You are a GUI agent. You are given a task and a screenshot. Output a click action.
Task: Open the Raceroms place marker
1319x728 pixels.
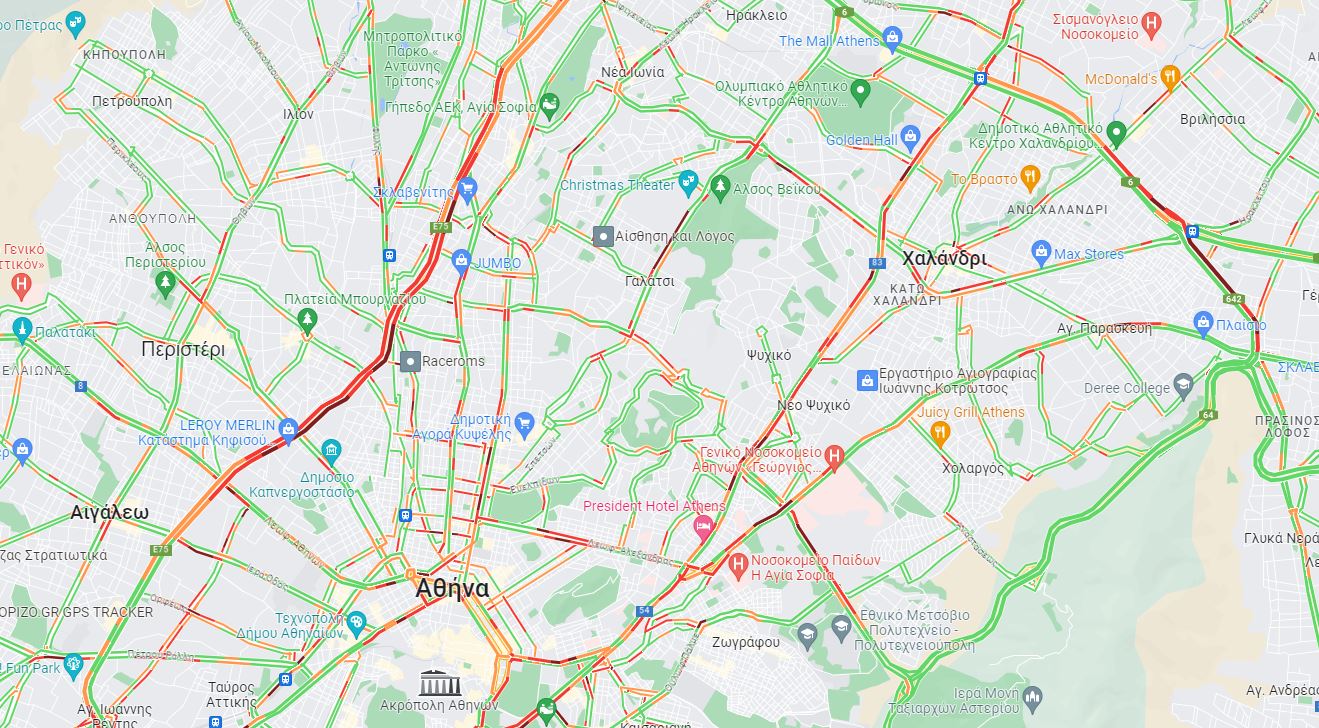410,361
